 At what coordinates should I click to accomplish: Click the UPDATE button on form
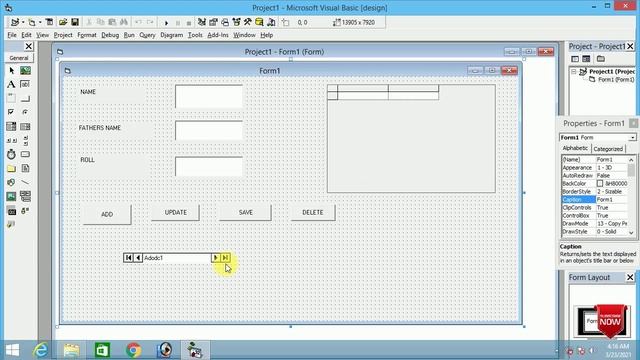click(x=176, y=212)
